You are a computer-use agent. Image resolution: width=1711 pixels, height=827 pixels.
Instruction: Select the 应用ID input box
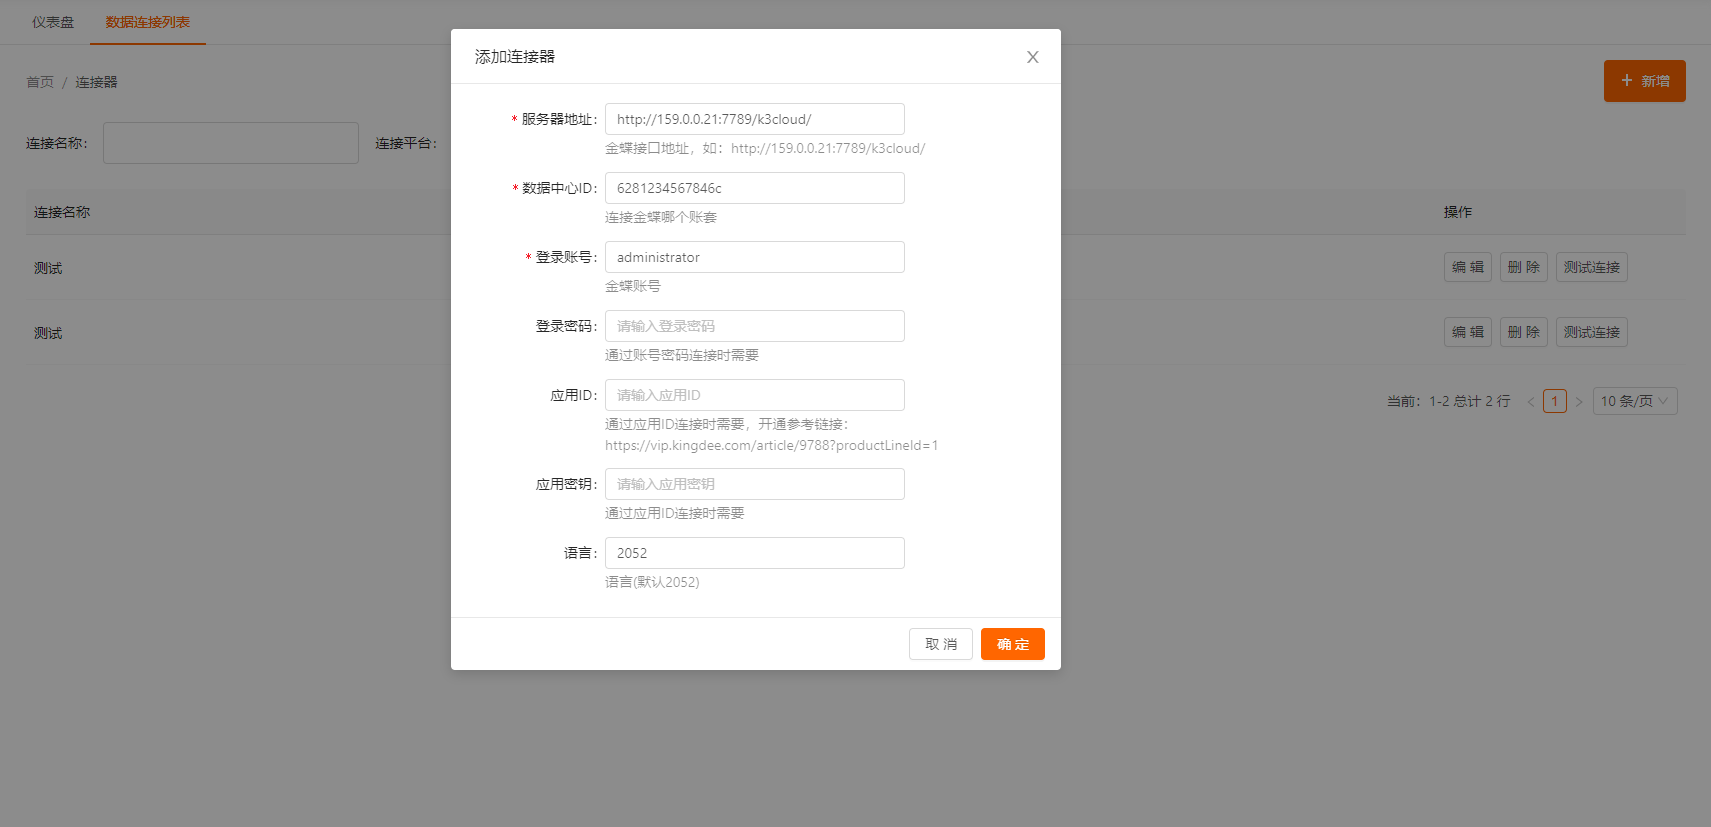754,395
